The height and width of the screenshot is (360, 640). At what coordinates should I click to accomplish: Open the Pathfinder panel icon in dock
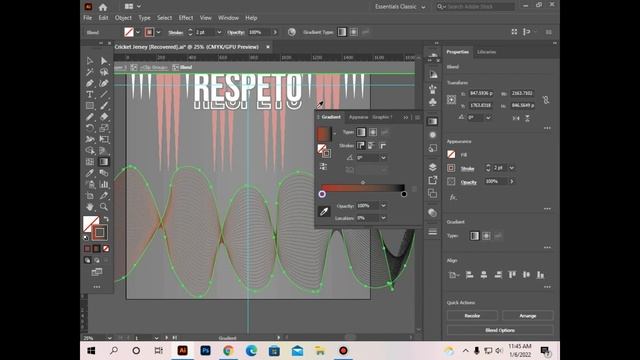point(433,193)
